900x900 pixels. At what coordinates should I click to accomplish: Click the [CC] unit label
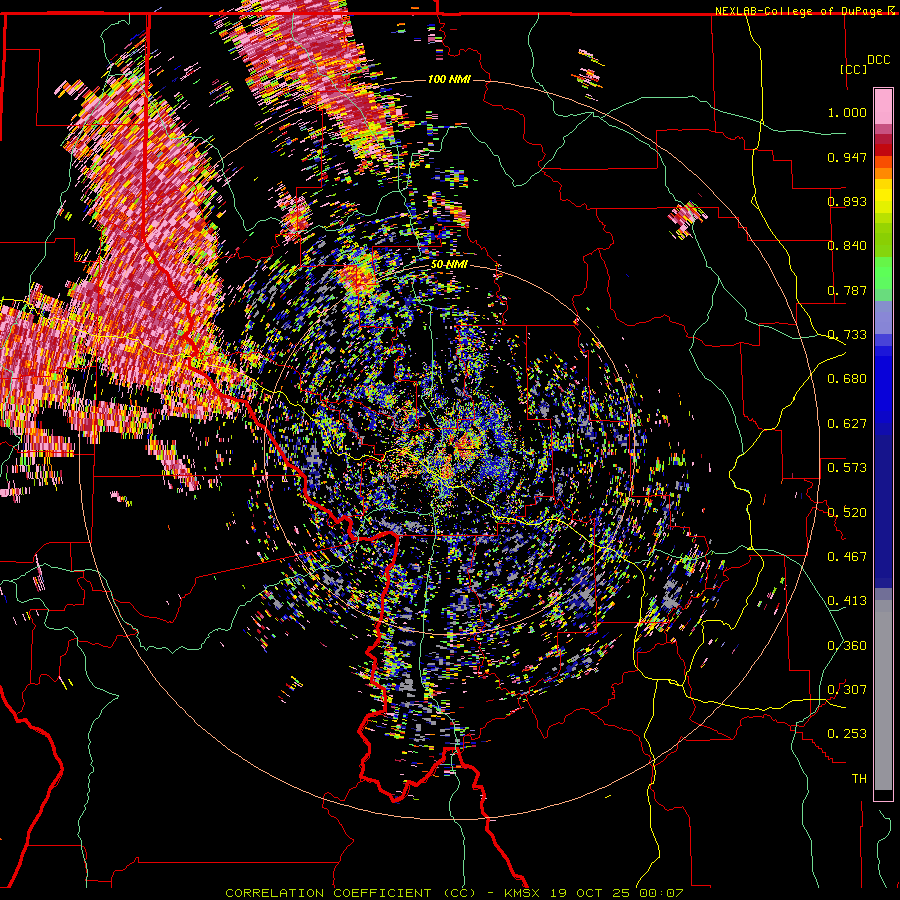click(x=854, y=69)
